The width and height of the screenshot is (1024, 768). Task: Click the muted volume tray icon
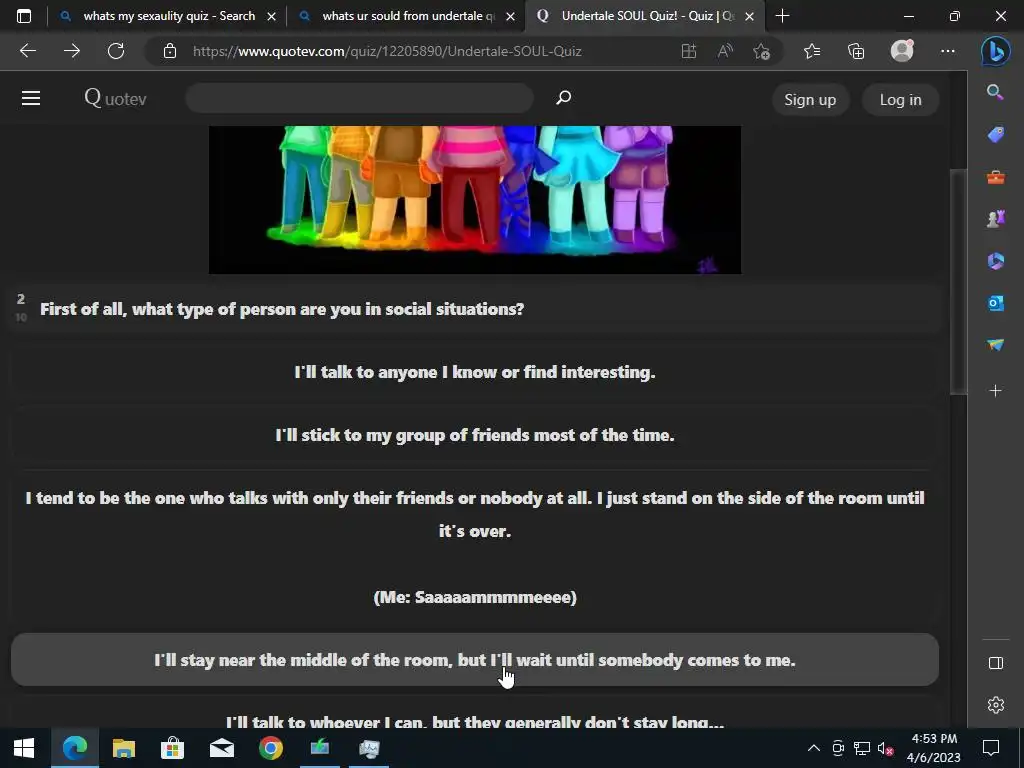coord(886,748)
